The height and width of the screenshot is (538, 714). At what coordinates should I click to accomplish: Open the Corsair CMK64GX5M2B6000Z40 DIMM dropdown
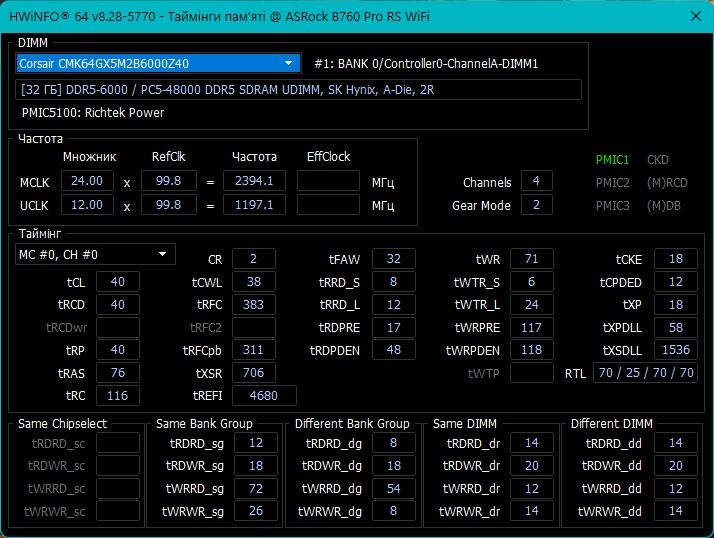click(158, 63)
